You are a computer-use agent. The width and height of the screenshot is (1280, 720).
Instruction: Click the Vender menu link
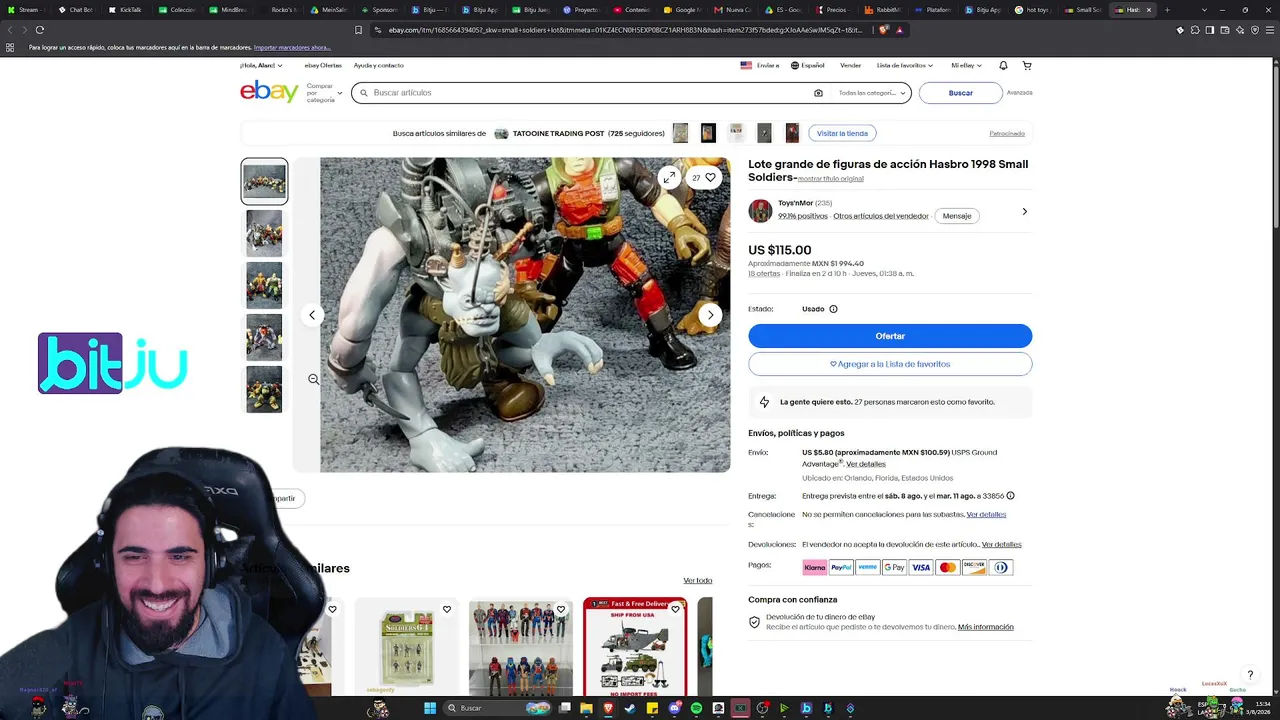pos(850,65)
